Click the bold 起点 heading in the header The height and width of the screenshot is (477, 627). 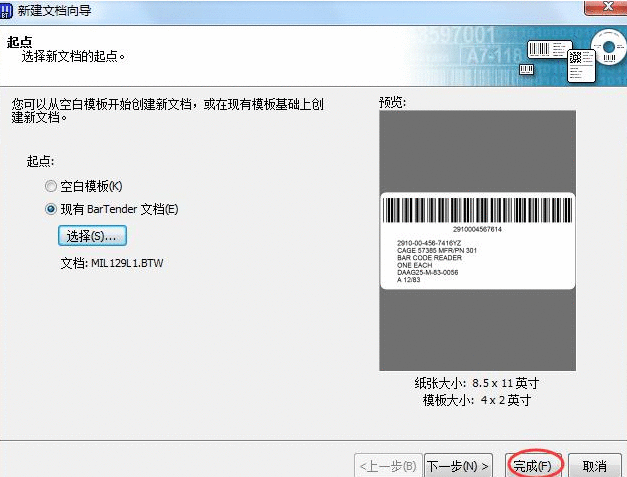[x=20, y=42]
